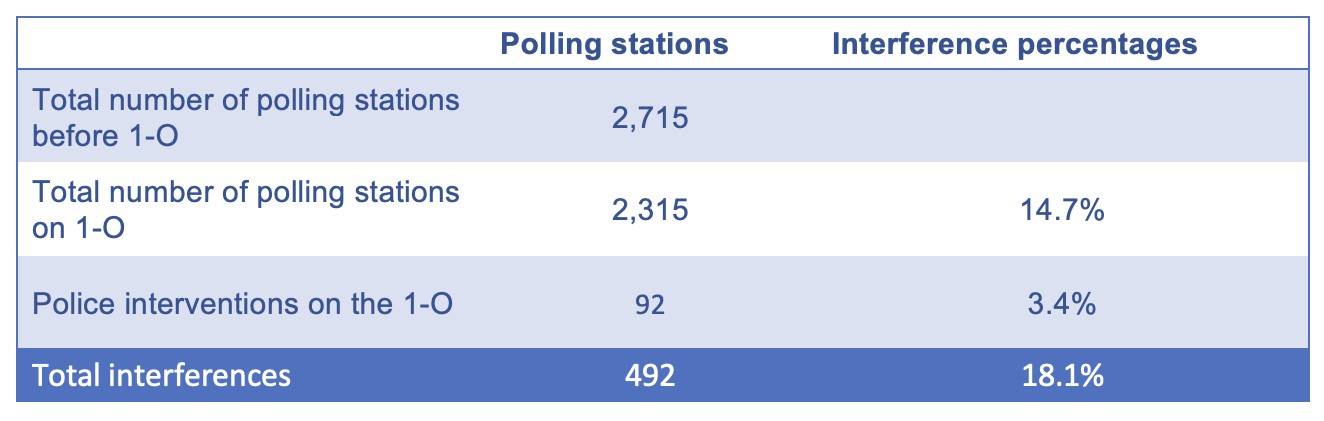The image size is (1324, 421).
Task: Click the 3.4% interference percentage cell
Action: [1062, 302]
